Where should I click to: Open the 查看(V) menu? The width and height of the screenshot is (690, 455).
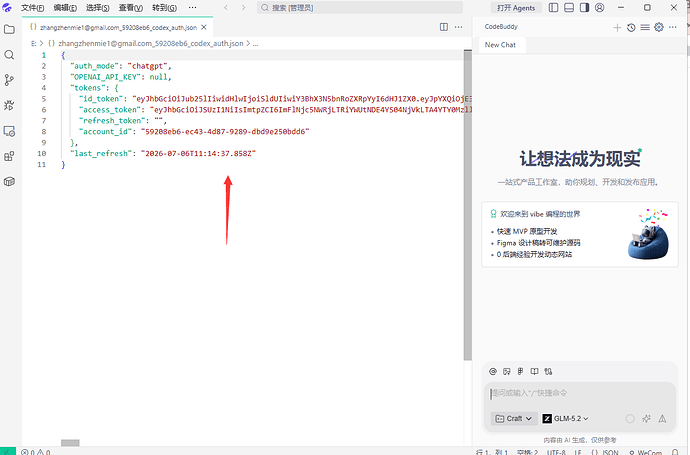pos(131,7)
